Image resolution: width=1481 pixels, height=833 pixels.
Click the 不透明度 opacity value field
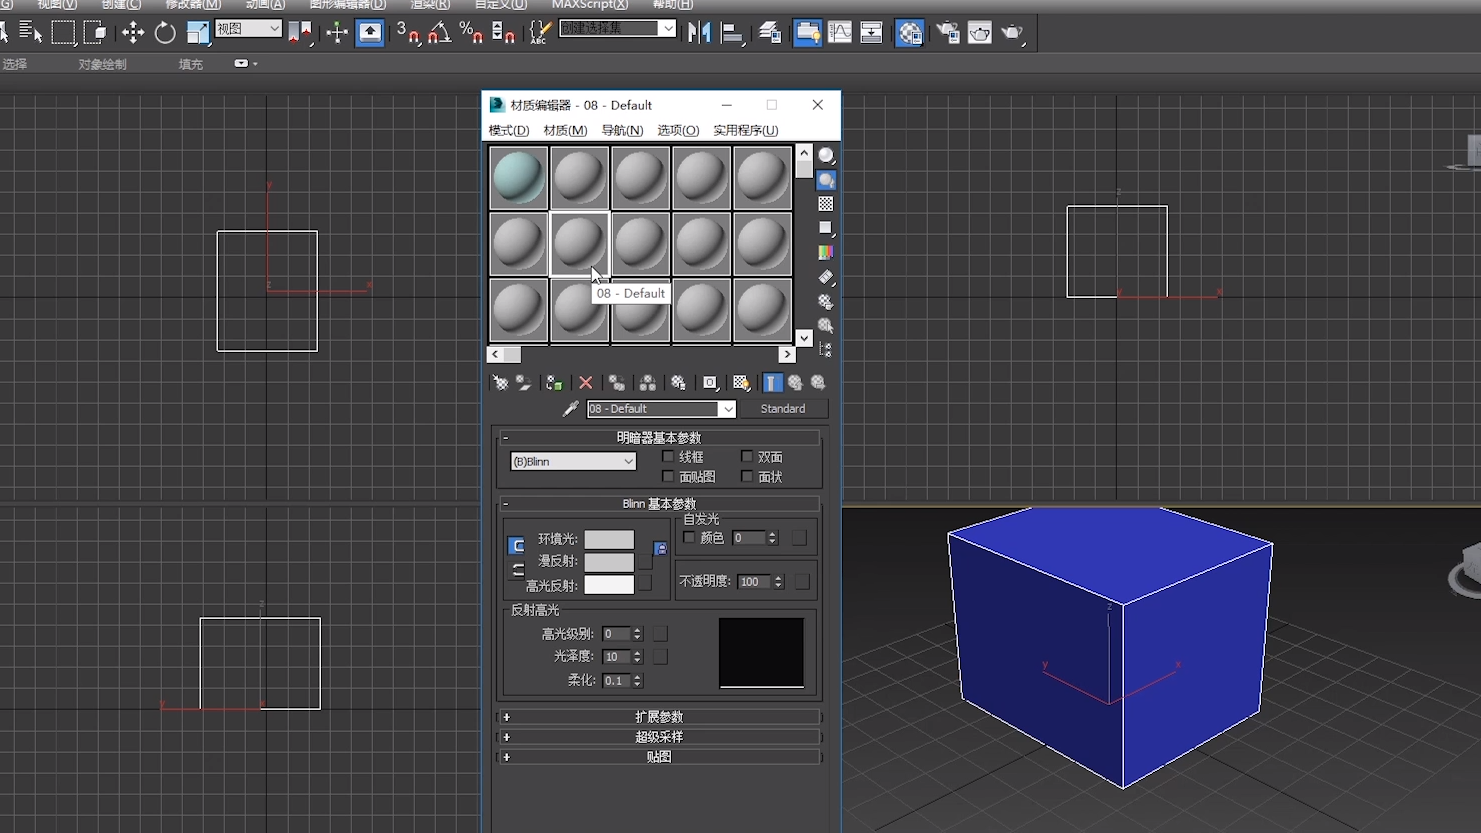click(753, 582)
